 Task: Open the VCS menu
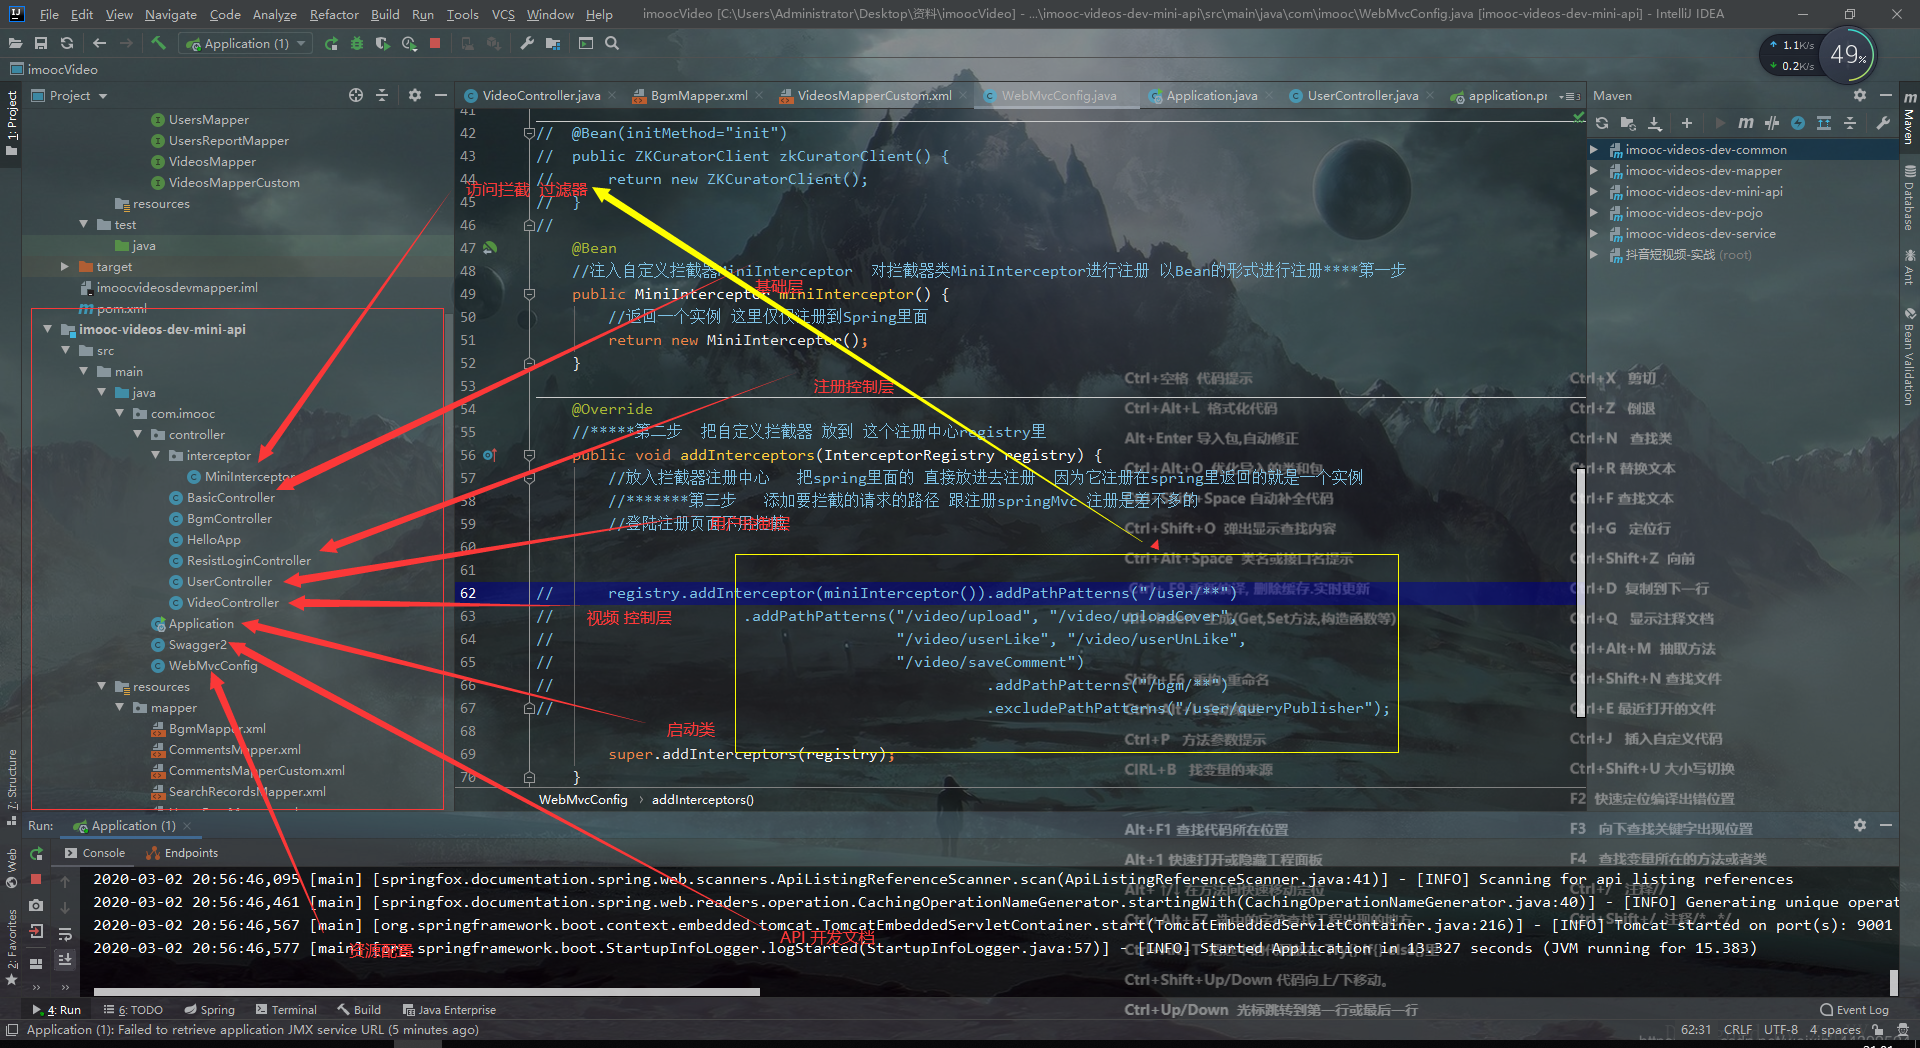pyautogui.click(x=503, y=14)
